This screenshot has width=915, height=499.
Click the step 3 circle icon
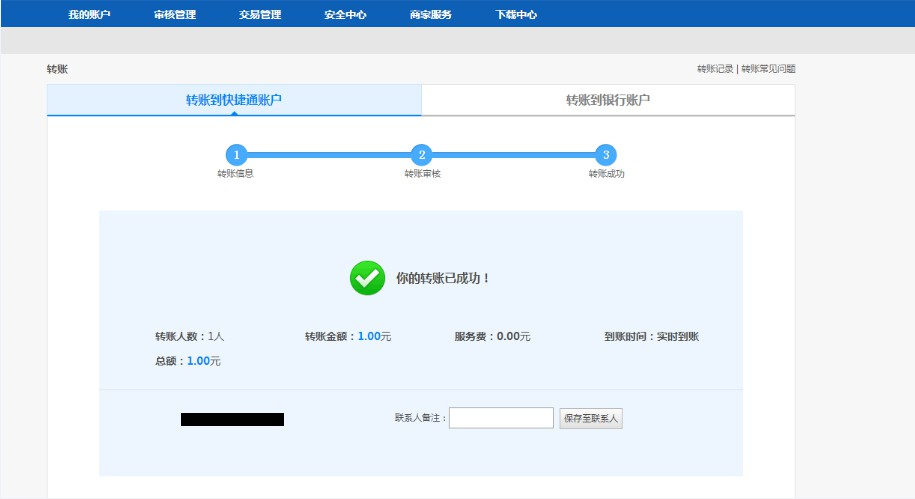pyautogui.click(x=605, y=155)
